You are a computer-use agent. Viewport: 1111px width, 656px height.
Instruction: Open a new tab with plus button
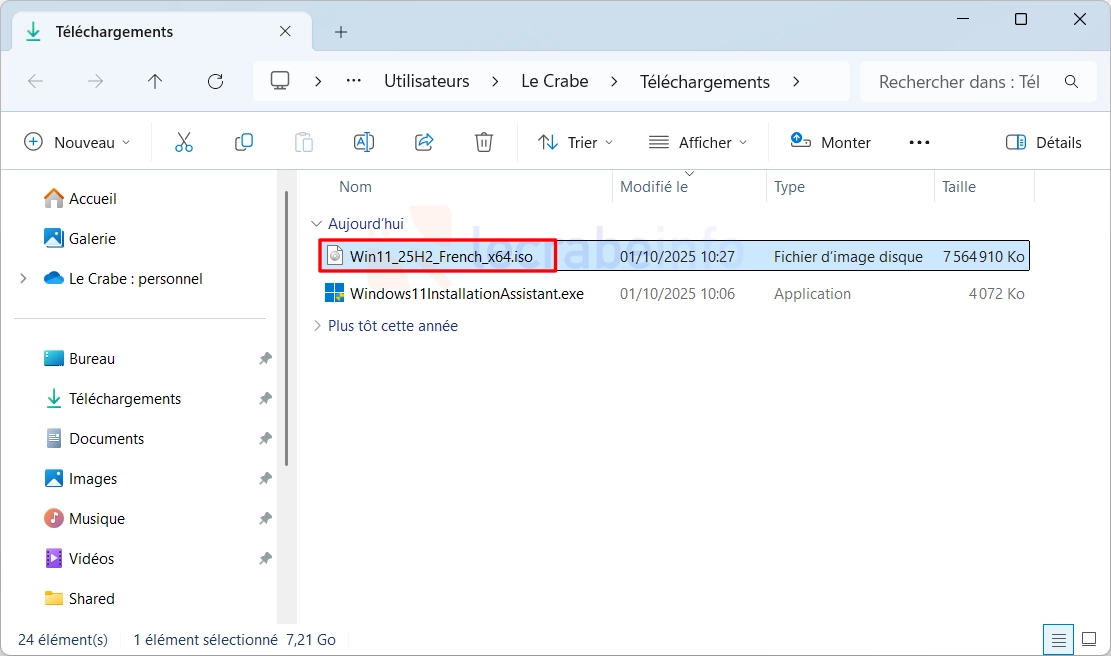pos(341,32)
